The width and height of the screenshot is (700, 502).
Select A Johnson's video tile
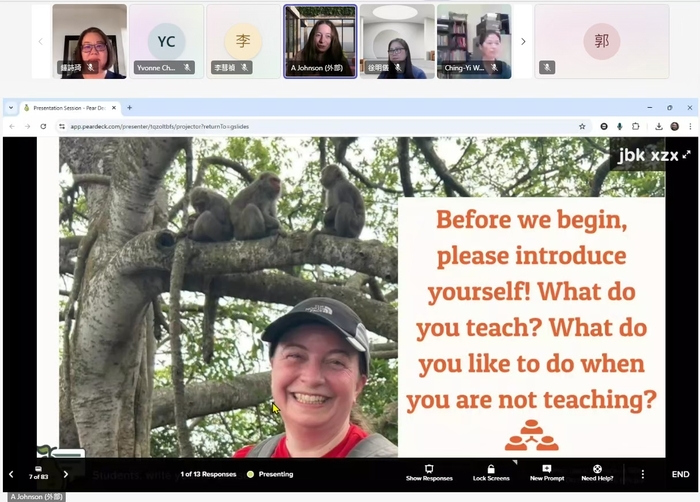[320, 42]
